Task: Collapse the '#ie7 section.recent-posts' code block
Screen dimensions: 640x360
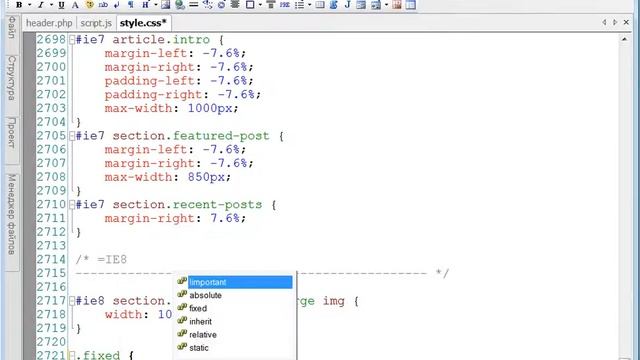Action: pos(72,204)
